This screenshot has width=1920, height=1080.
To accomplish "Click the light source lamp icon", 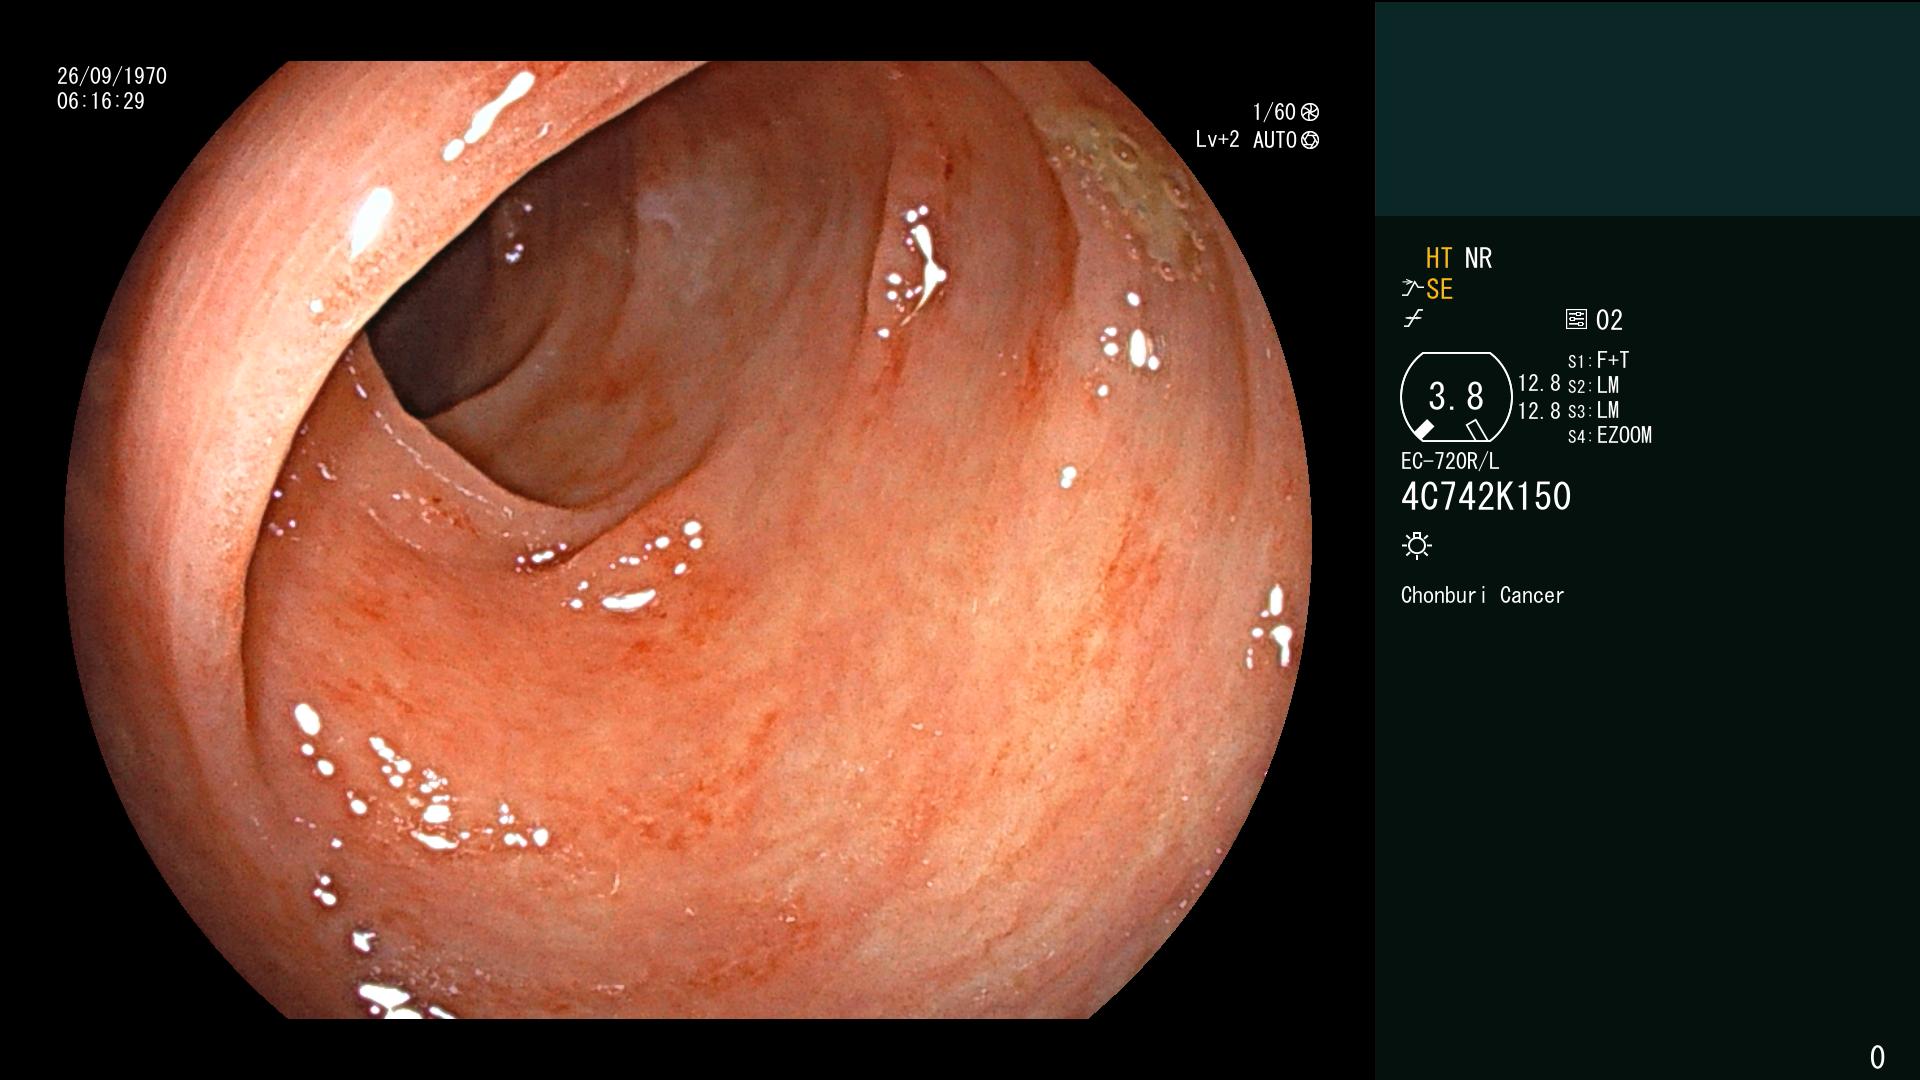I will pos(1417,545).
